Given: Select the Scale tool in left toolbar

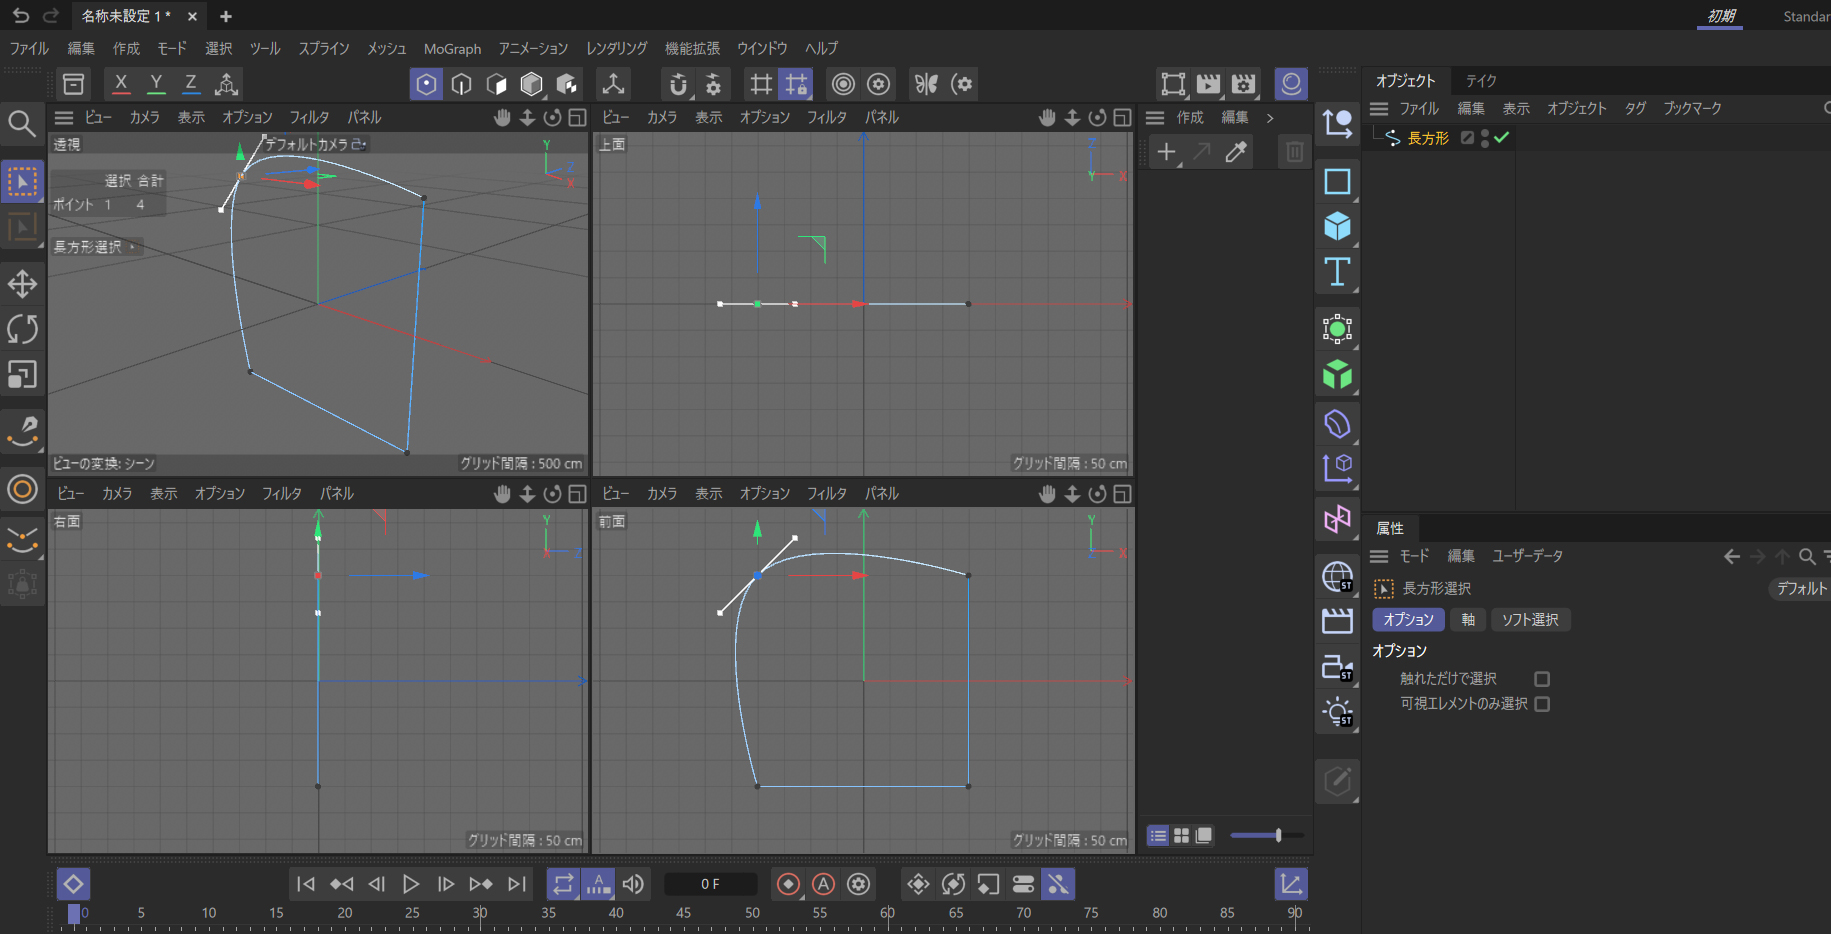Looking at the screenshot, I should [x=22, y=375].
